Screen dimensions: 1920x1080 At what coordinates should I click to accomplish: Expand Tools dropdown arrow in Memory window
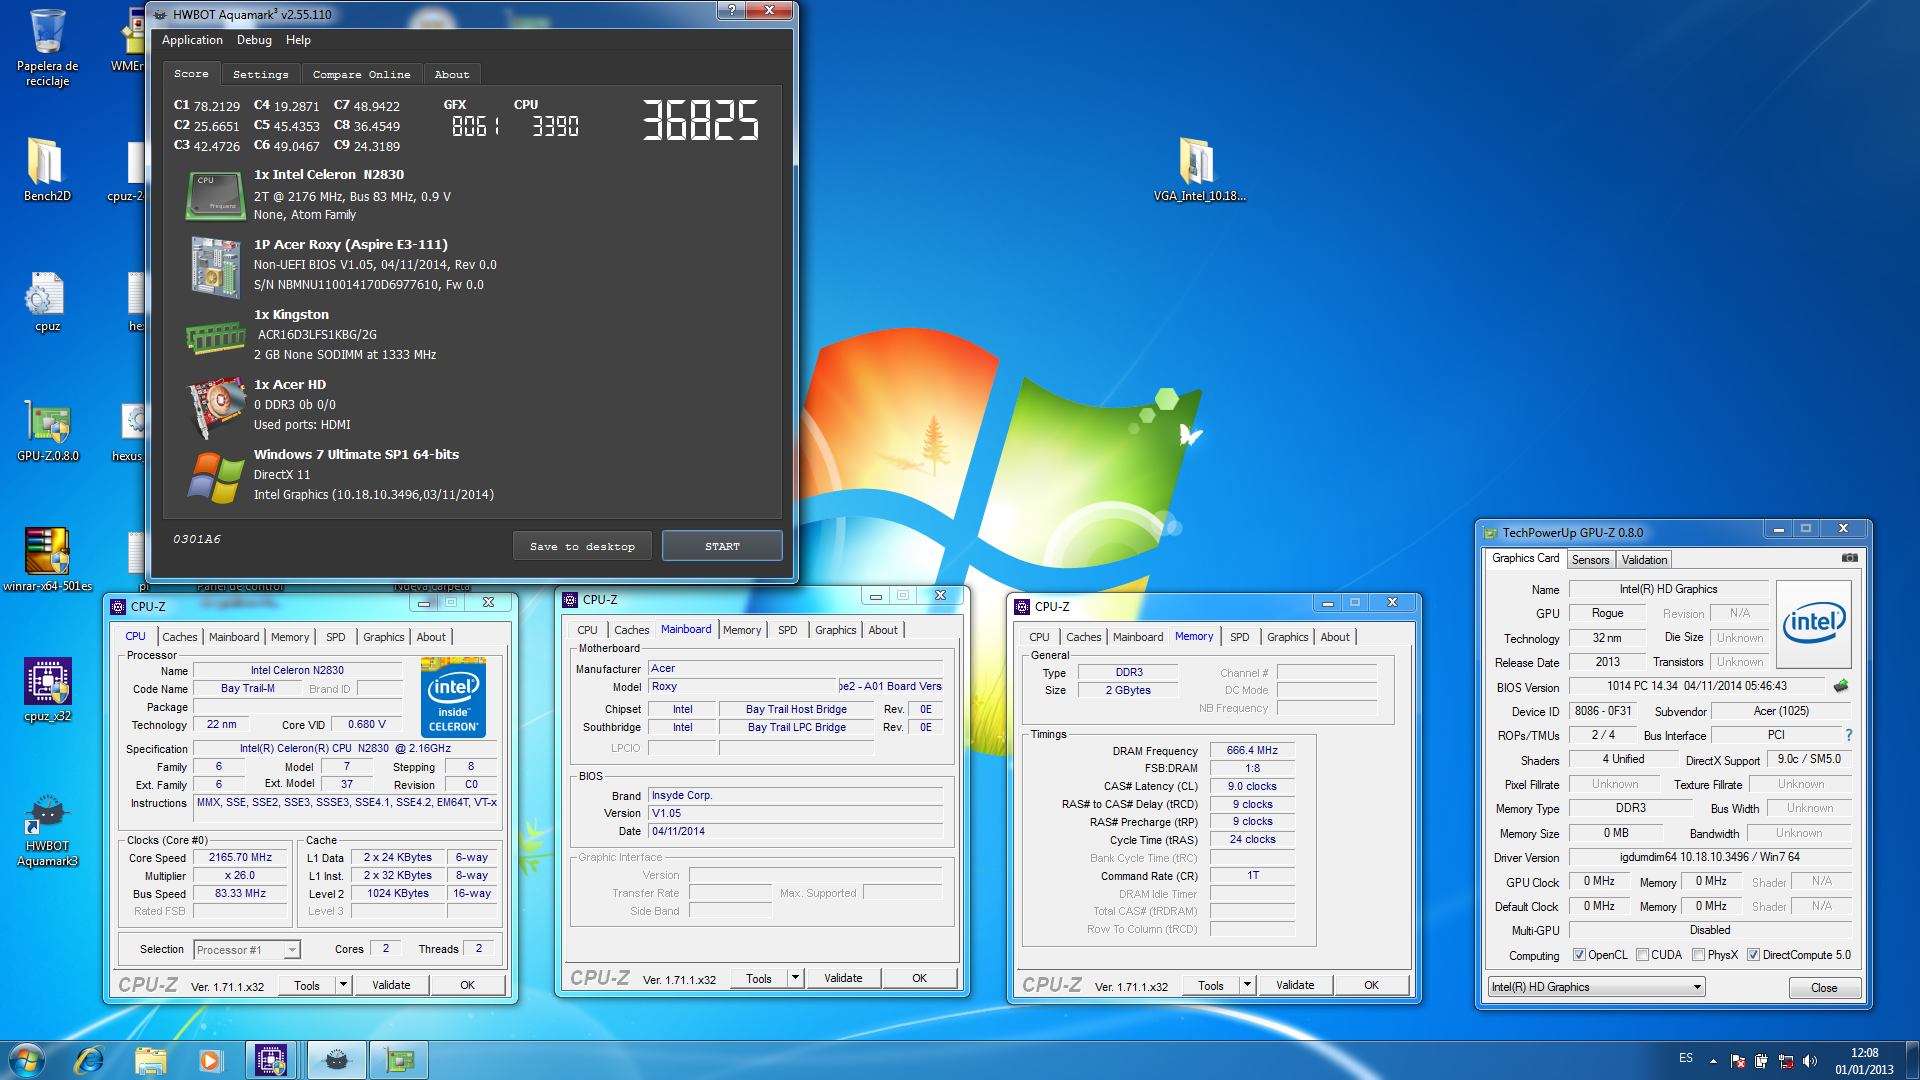pyautogui.click(x=1248, y=985)
